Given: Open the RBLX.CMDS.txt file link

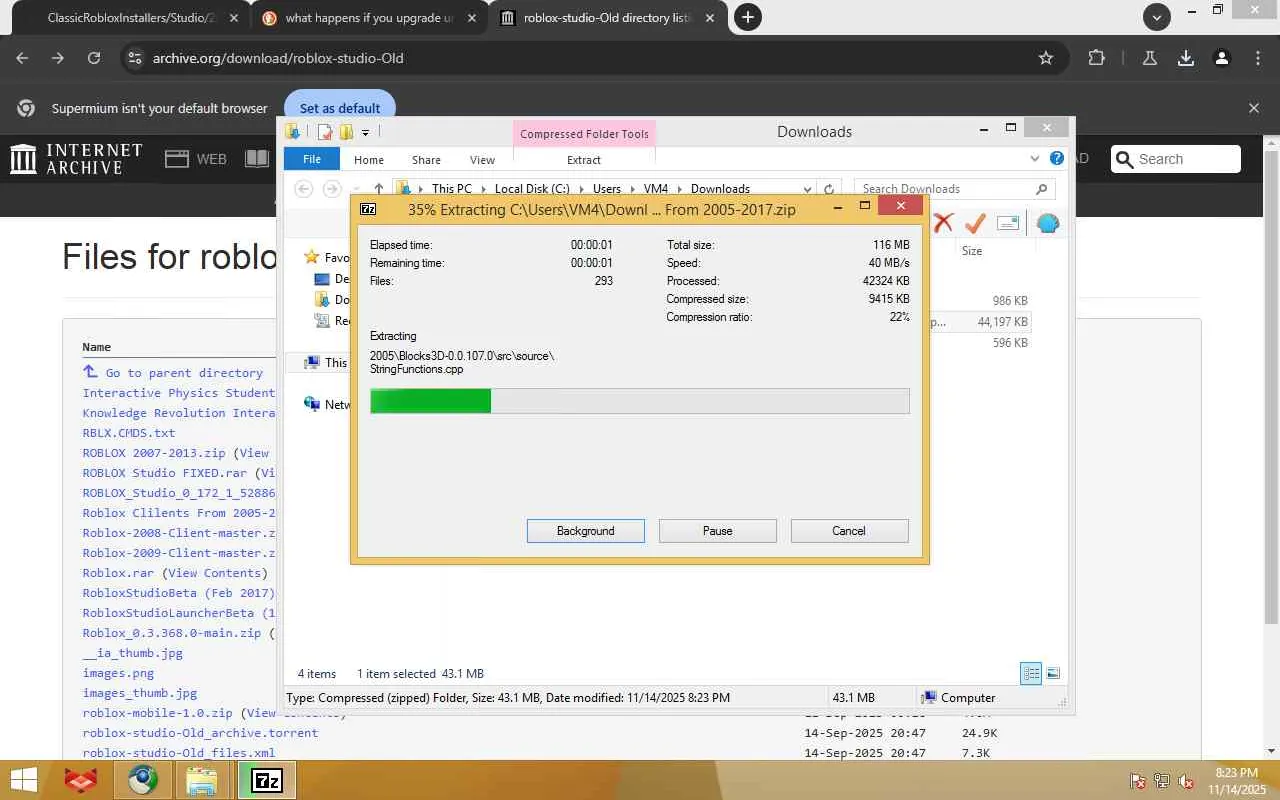Looking at the screenshot, I should pos(129,433).
